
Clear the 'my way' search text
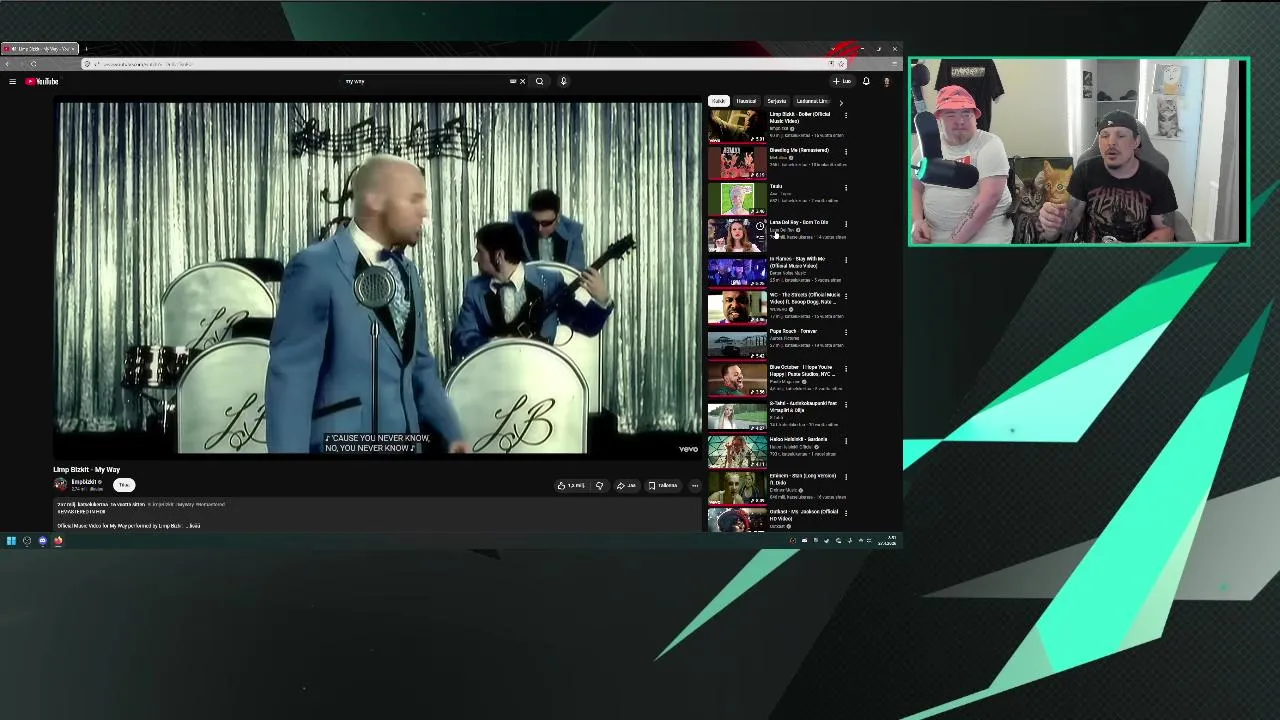(x=522, y=81)
